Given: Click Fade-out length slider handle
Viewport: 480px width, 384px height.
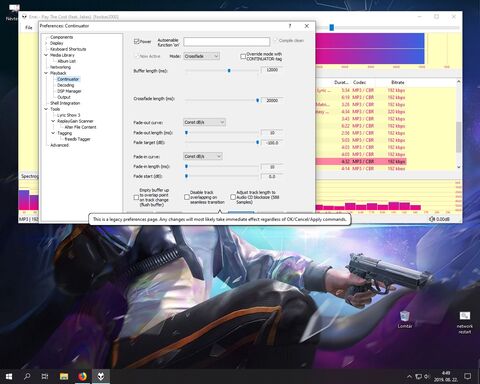Looking at the screenshot, I should pos(186,133).
